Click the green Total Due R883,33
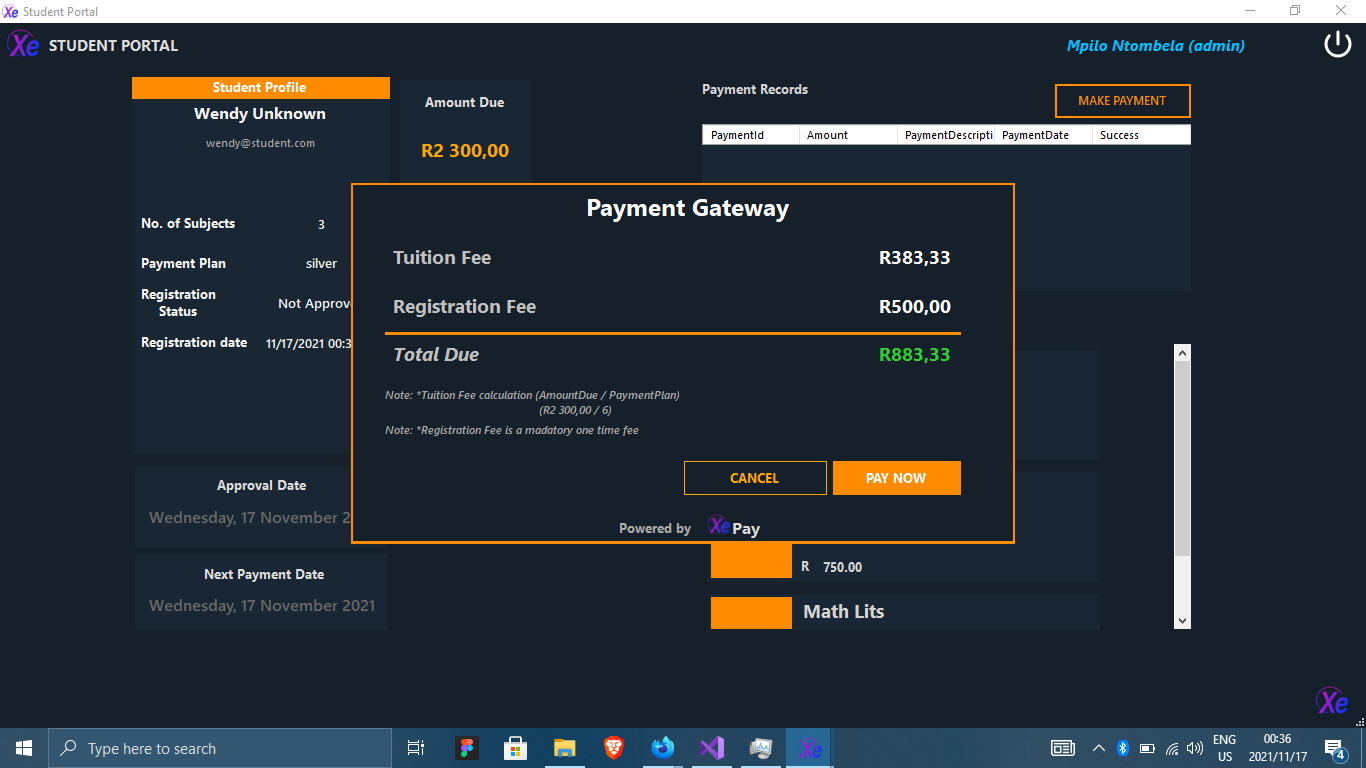 coord(915,355)
